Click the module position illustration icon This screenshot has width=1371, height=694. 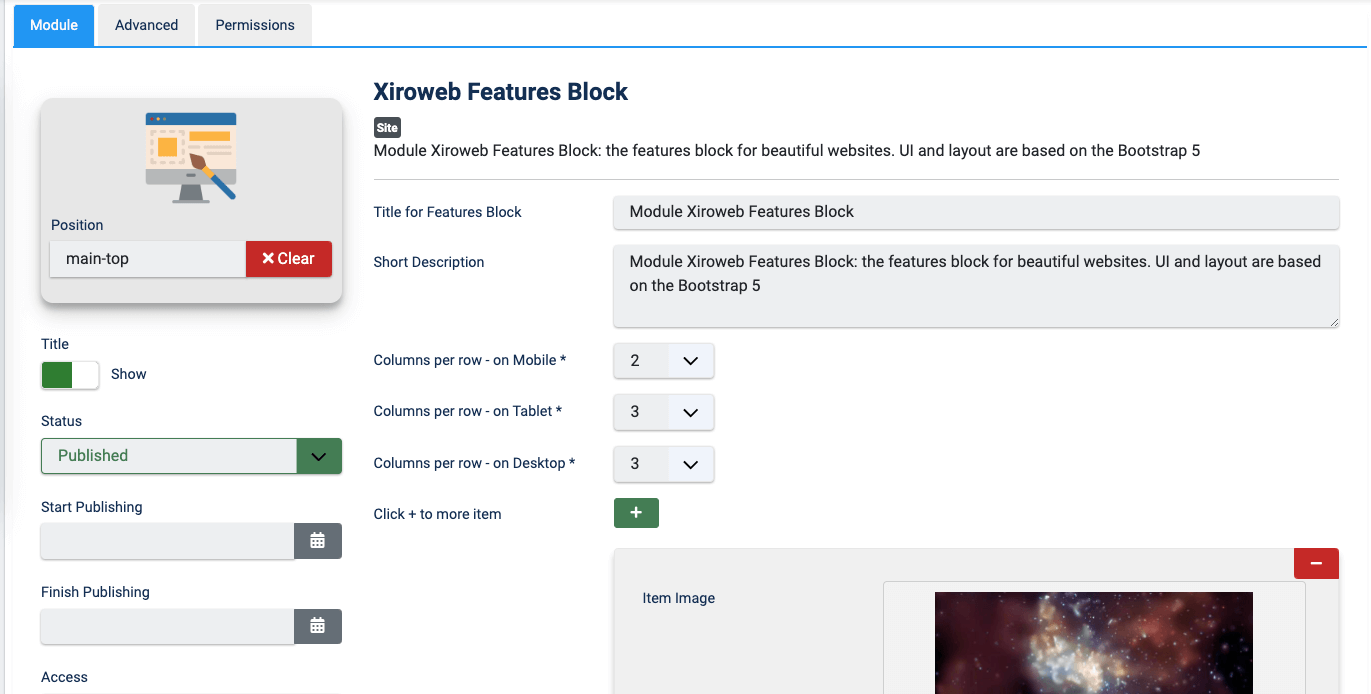(191, 158)
